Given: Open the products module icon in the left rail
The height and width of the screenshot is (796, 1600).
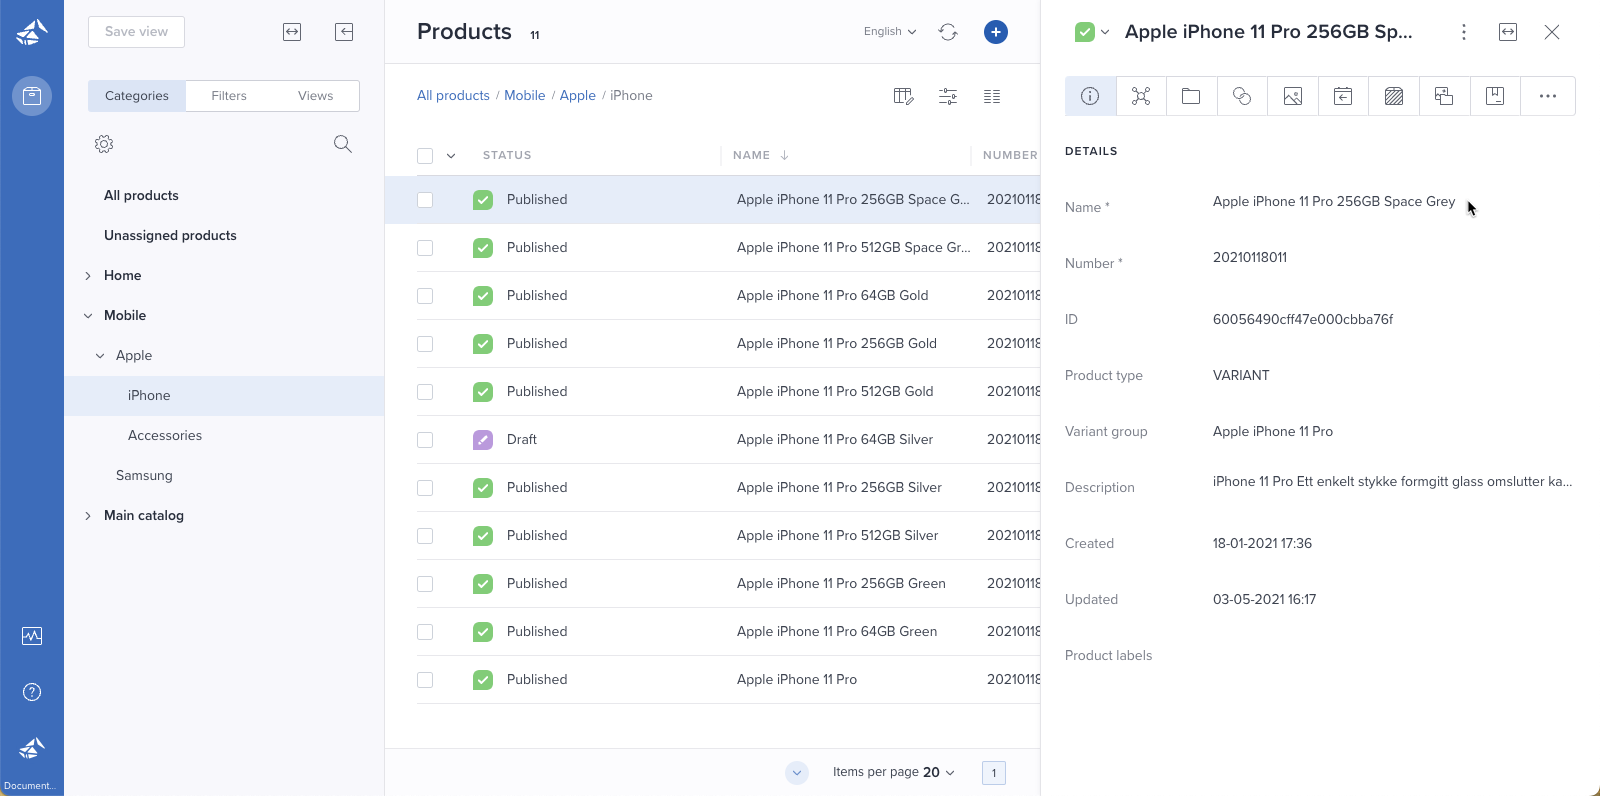Looking at the screenshot, I should (x=32, y=96).
